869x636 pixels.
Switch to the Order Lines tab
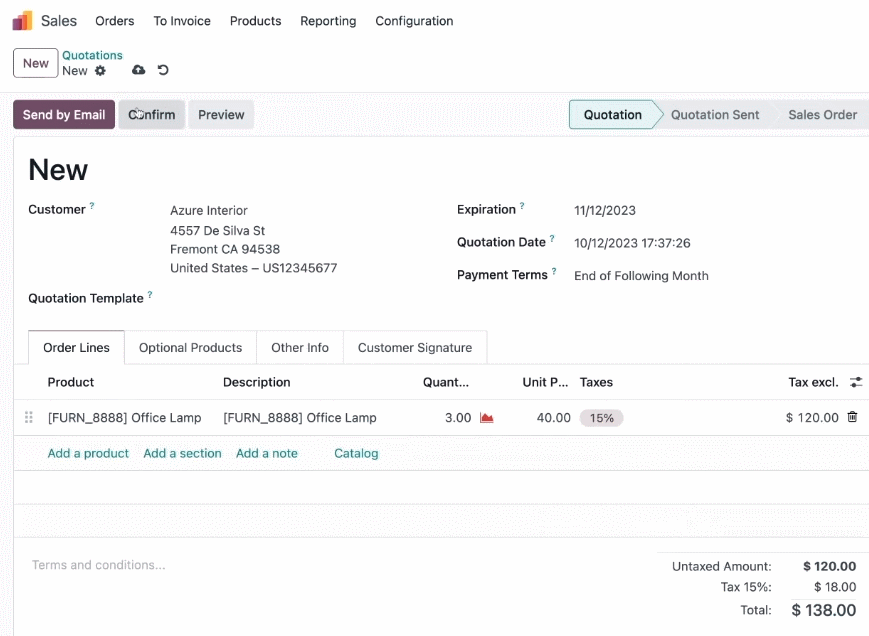coord(76,347)
